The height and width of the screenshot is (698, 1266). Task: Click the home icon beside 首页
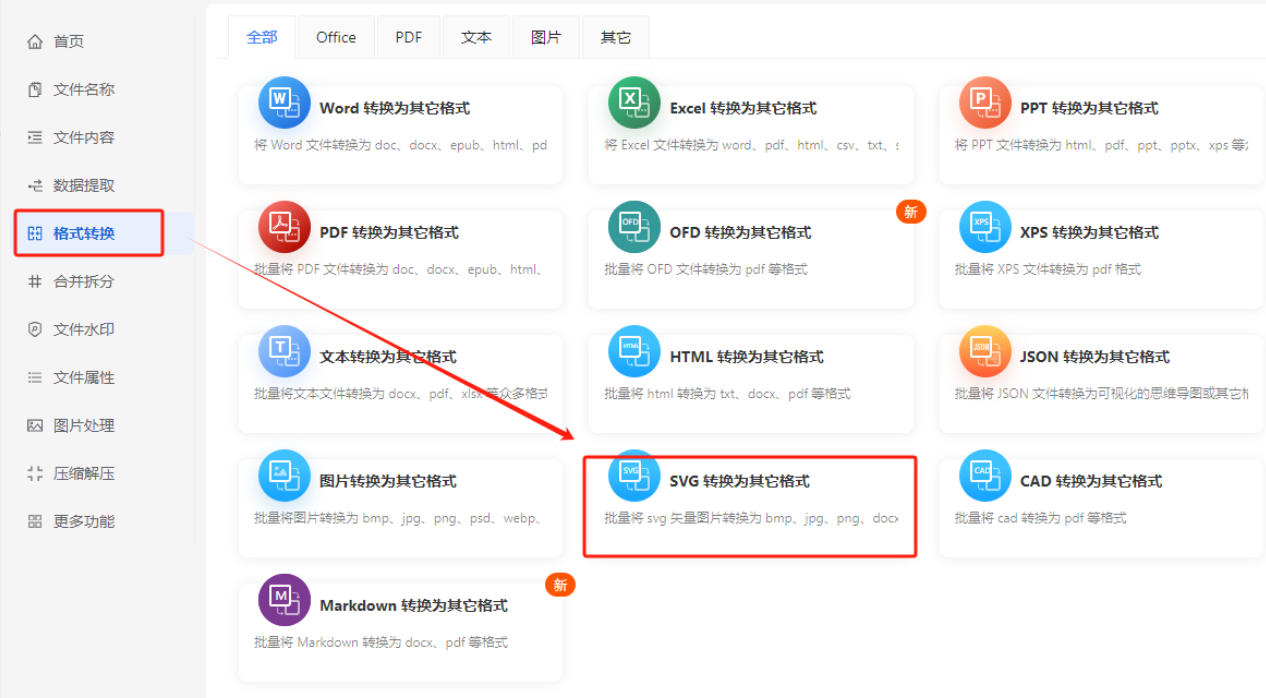click(x=35, y=42)
